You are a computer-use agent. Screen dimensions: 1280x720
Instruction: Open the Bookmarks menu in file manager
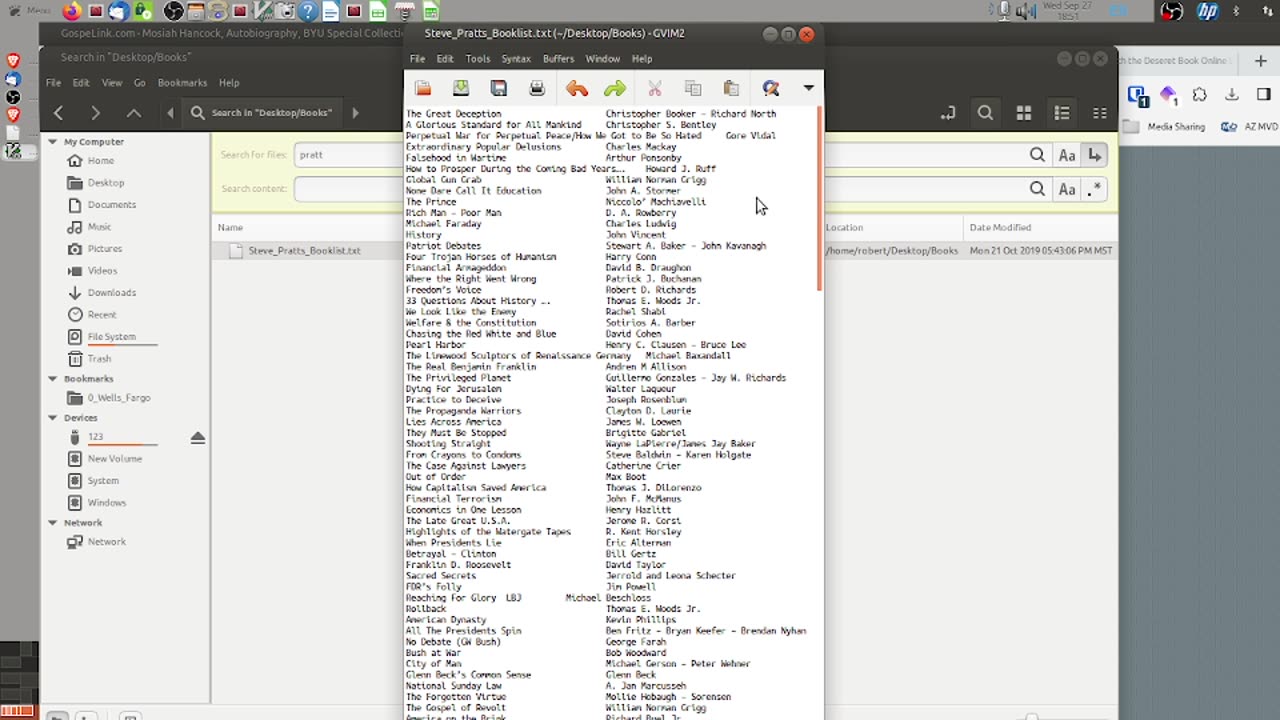(x=182, y=83)
